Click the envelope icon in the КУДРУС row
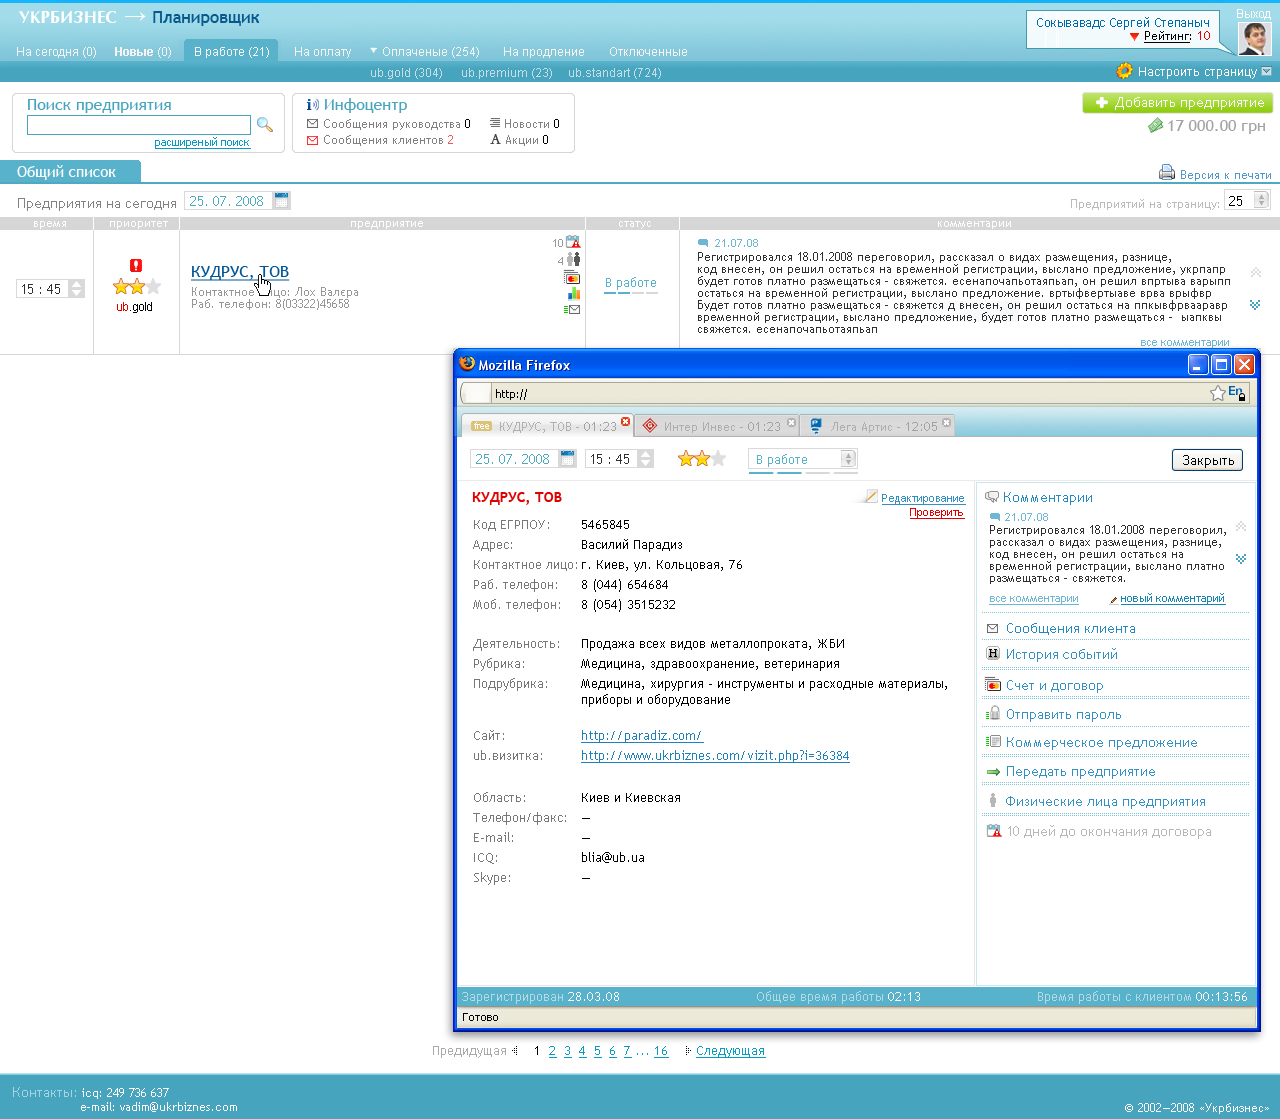The width and height of the screenshot is (1280, 1119). pyautogui.click(x=572, y=310)
